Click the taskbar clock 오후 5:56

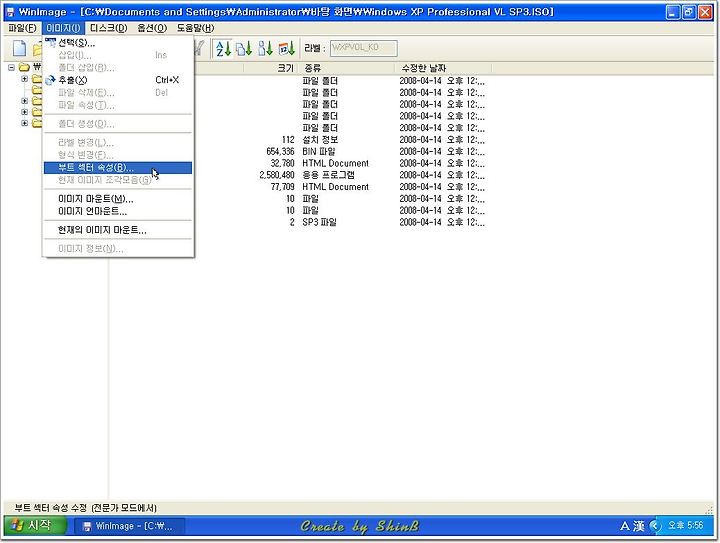tap(685, 525)
